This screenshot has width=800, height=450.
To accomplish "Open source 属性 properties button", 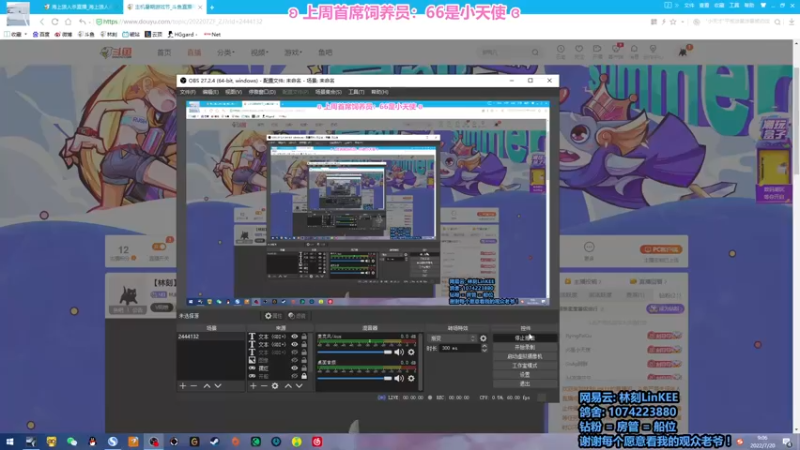I will [x=273, y=316].
